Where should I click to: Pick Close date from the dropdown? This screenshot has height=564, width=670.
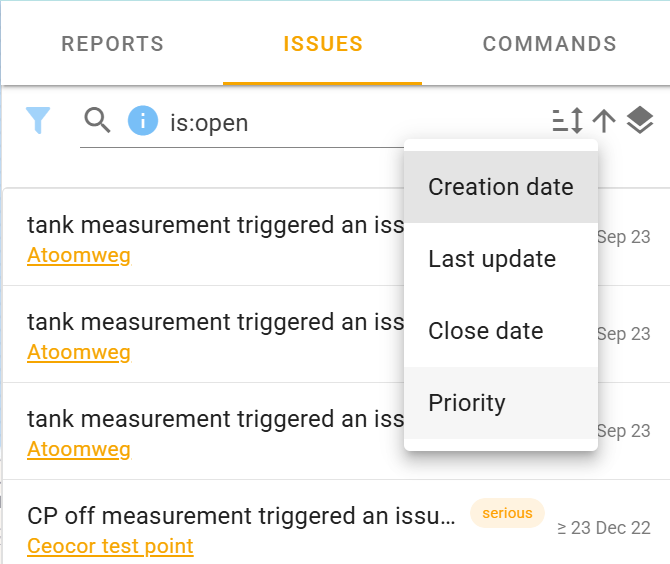pos(485,331)
